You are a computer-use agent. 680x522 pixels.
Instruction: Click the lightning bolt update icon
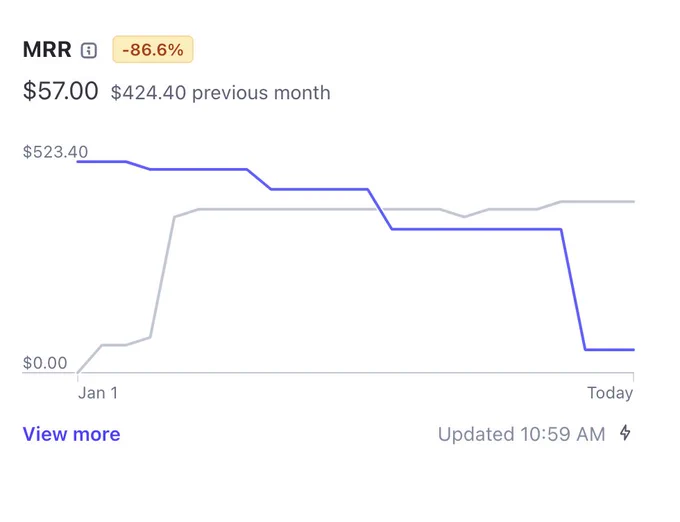[625, 433]
